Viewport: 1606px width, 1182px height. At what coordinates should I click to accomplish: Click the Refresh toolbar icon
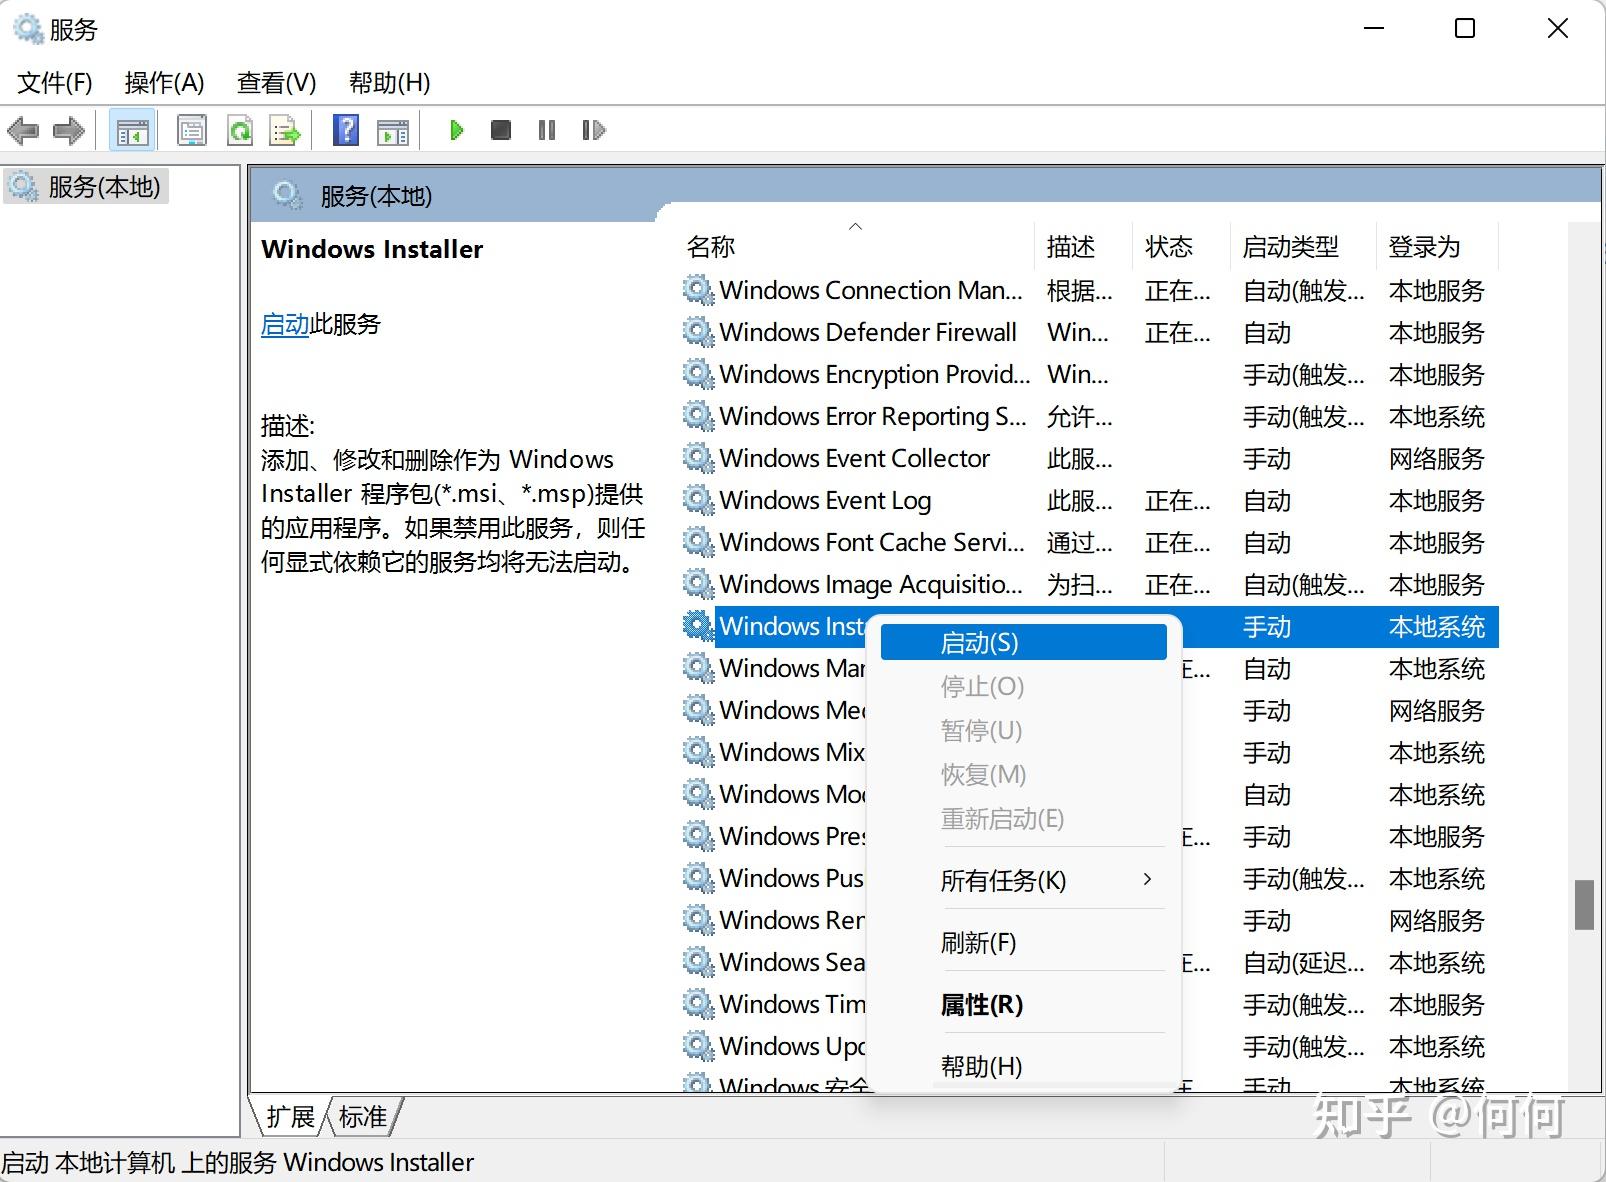pyautogui.click(x=239, y=130)
